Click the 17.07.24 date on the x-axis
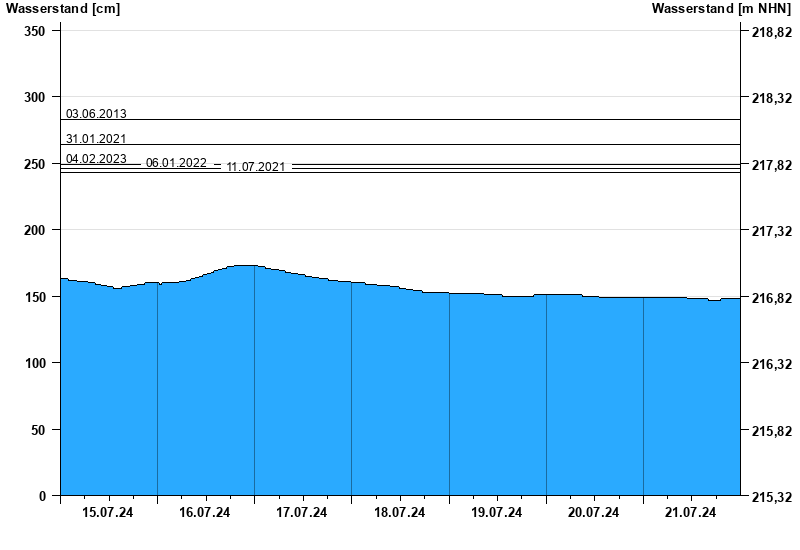This screenshot has height=550, width=800. pyautogui.click(x=302, y=513)
